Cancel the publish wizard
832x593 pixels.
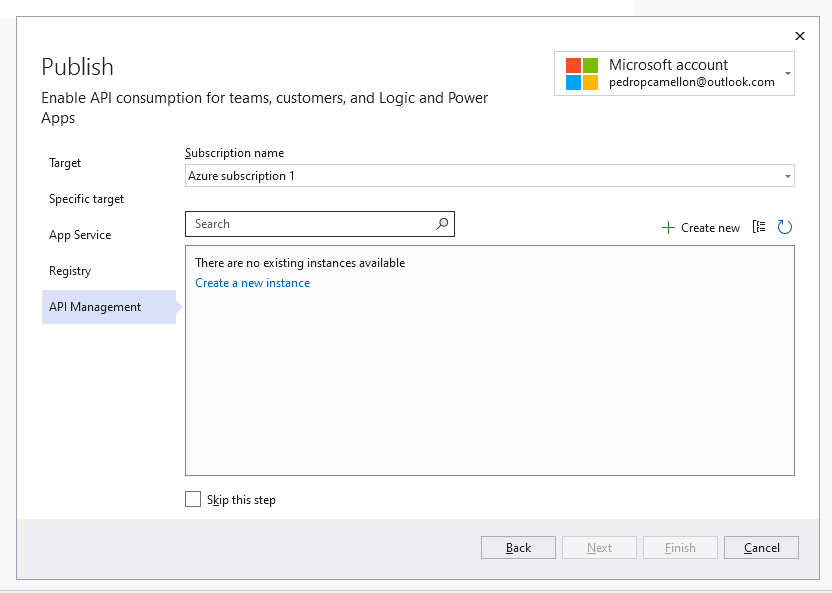click(761, 547)
